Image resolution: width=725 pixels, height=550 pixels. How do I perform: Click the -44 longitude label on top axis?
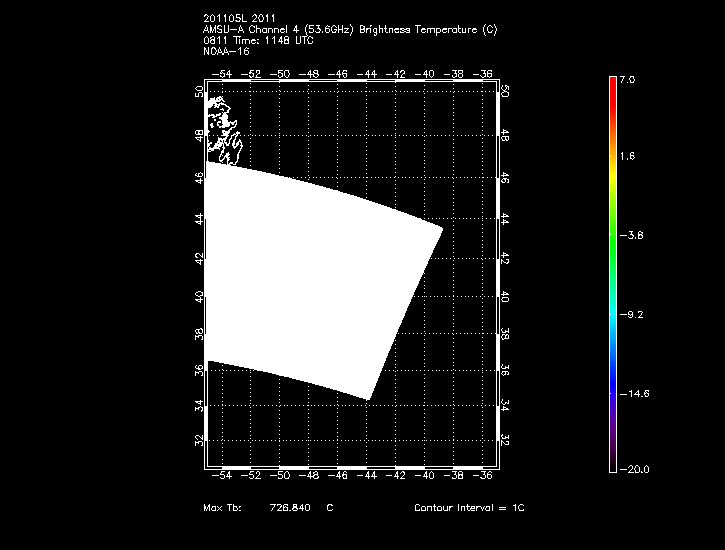(369, 73)
